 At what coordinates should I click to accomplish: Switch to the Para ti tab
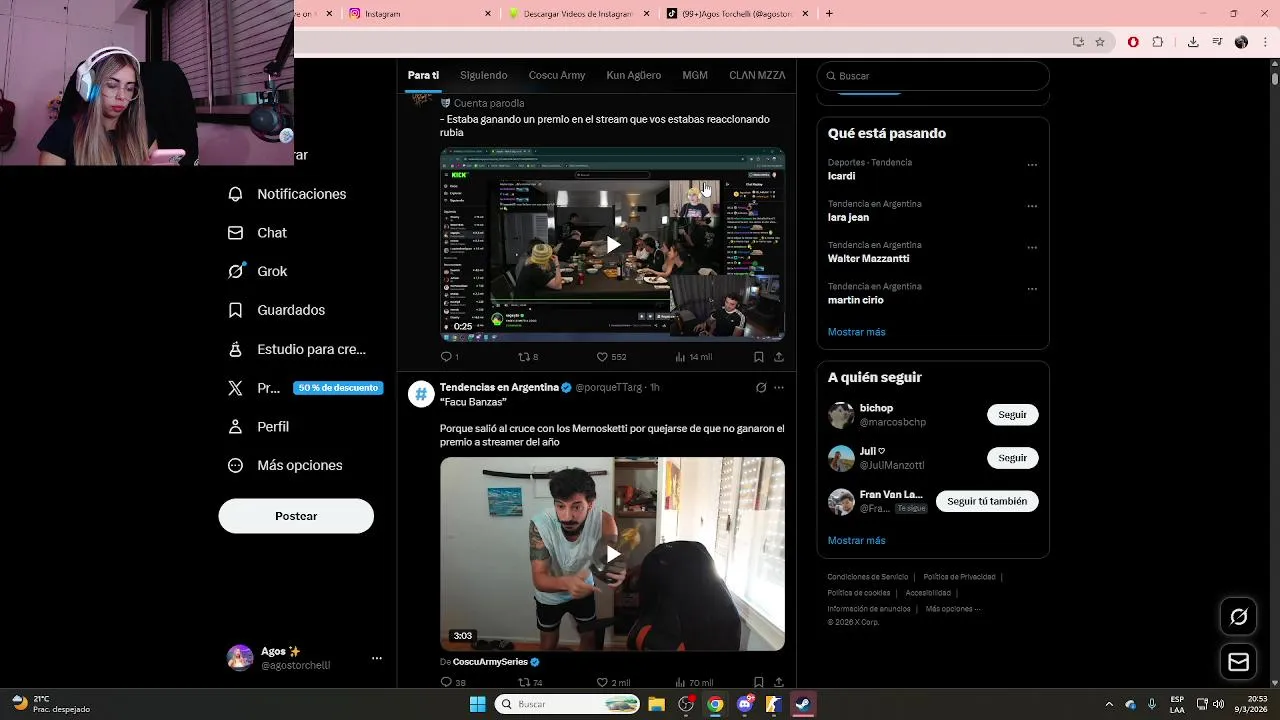pos(423,75)
